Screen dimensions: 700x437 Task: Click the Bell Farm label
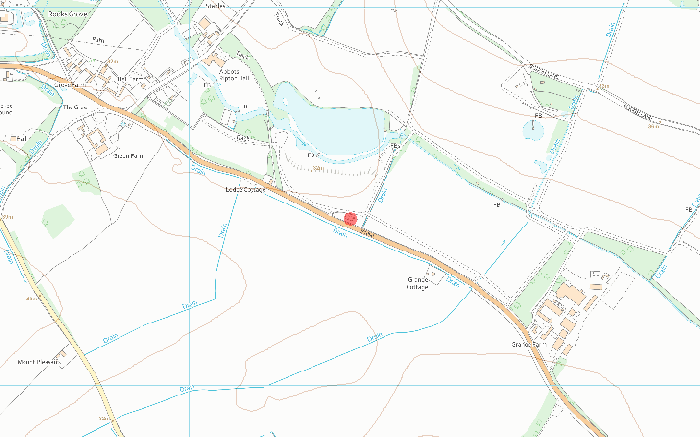point(130,79)
